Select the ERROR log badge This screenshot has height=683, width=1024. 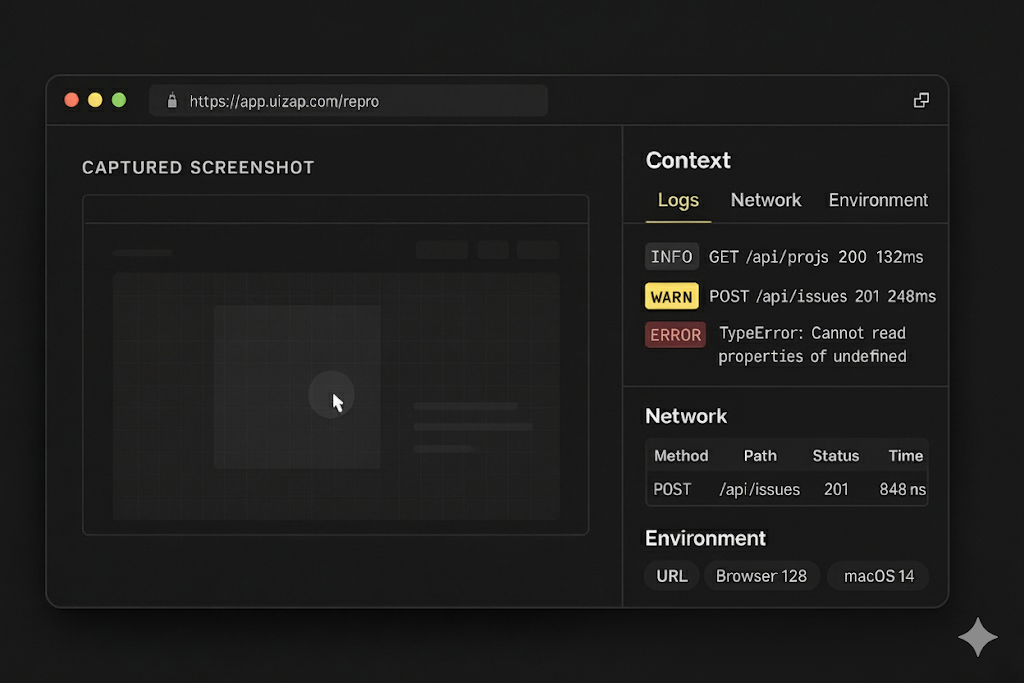click(x=675, y=335)
